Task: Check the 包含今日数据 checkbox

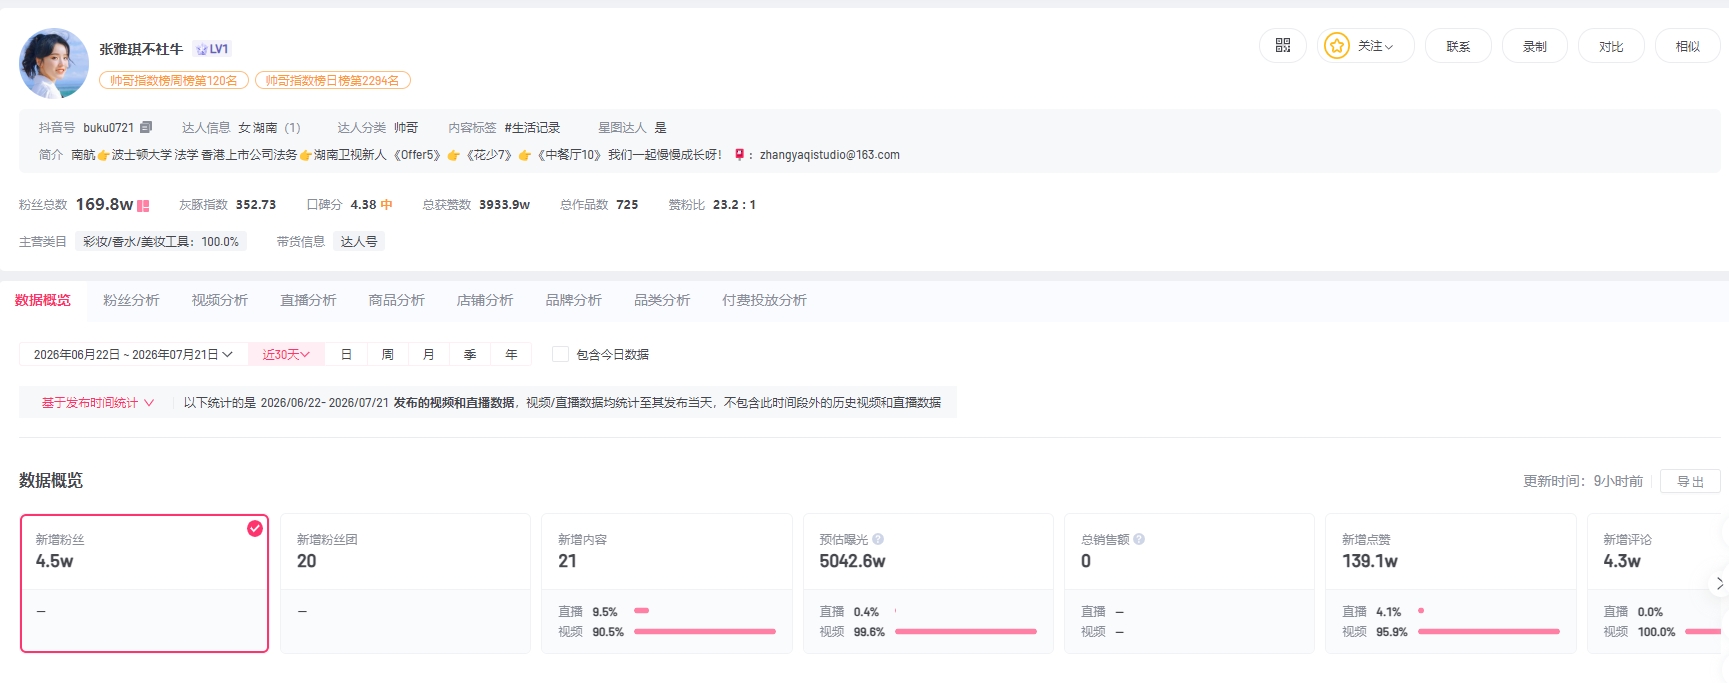Action: coord(561,354)
